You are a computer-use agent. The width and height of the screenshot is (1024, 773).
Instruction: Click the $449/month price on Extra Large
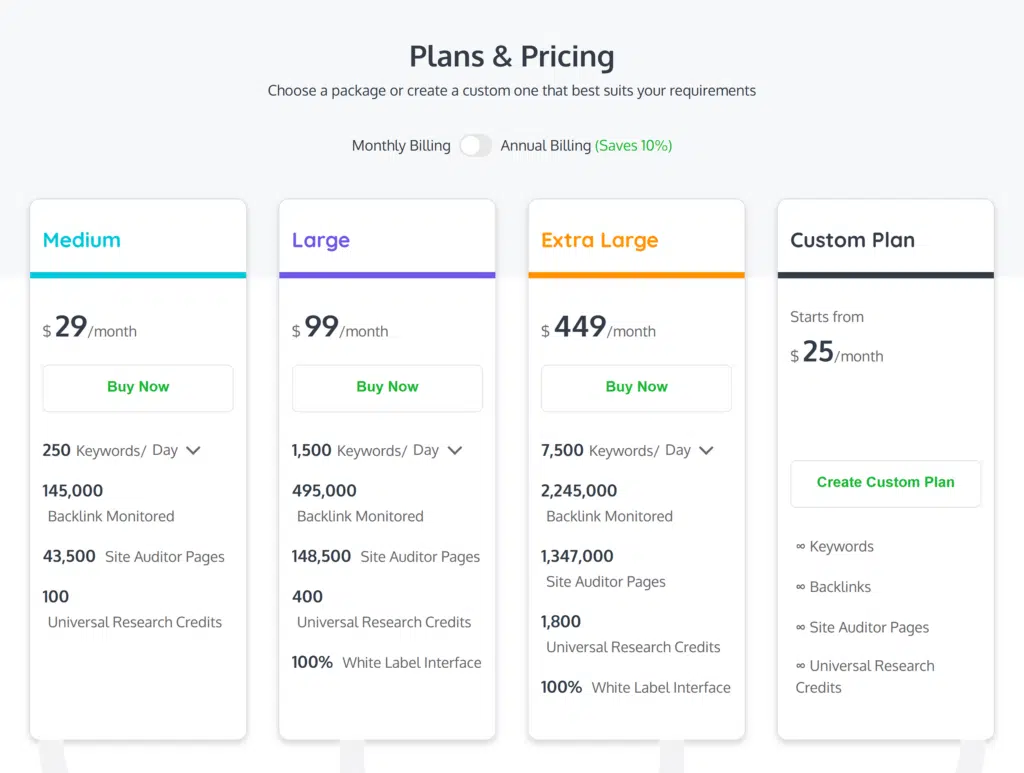pyautogui.click(x=598, y=328)
